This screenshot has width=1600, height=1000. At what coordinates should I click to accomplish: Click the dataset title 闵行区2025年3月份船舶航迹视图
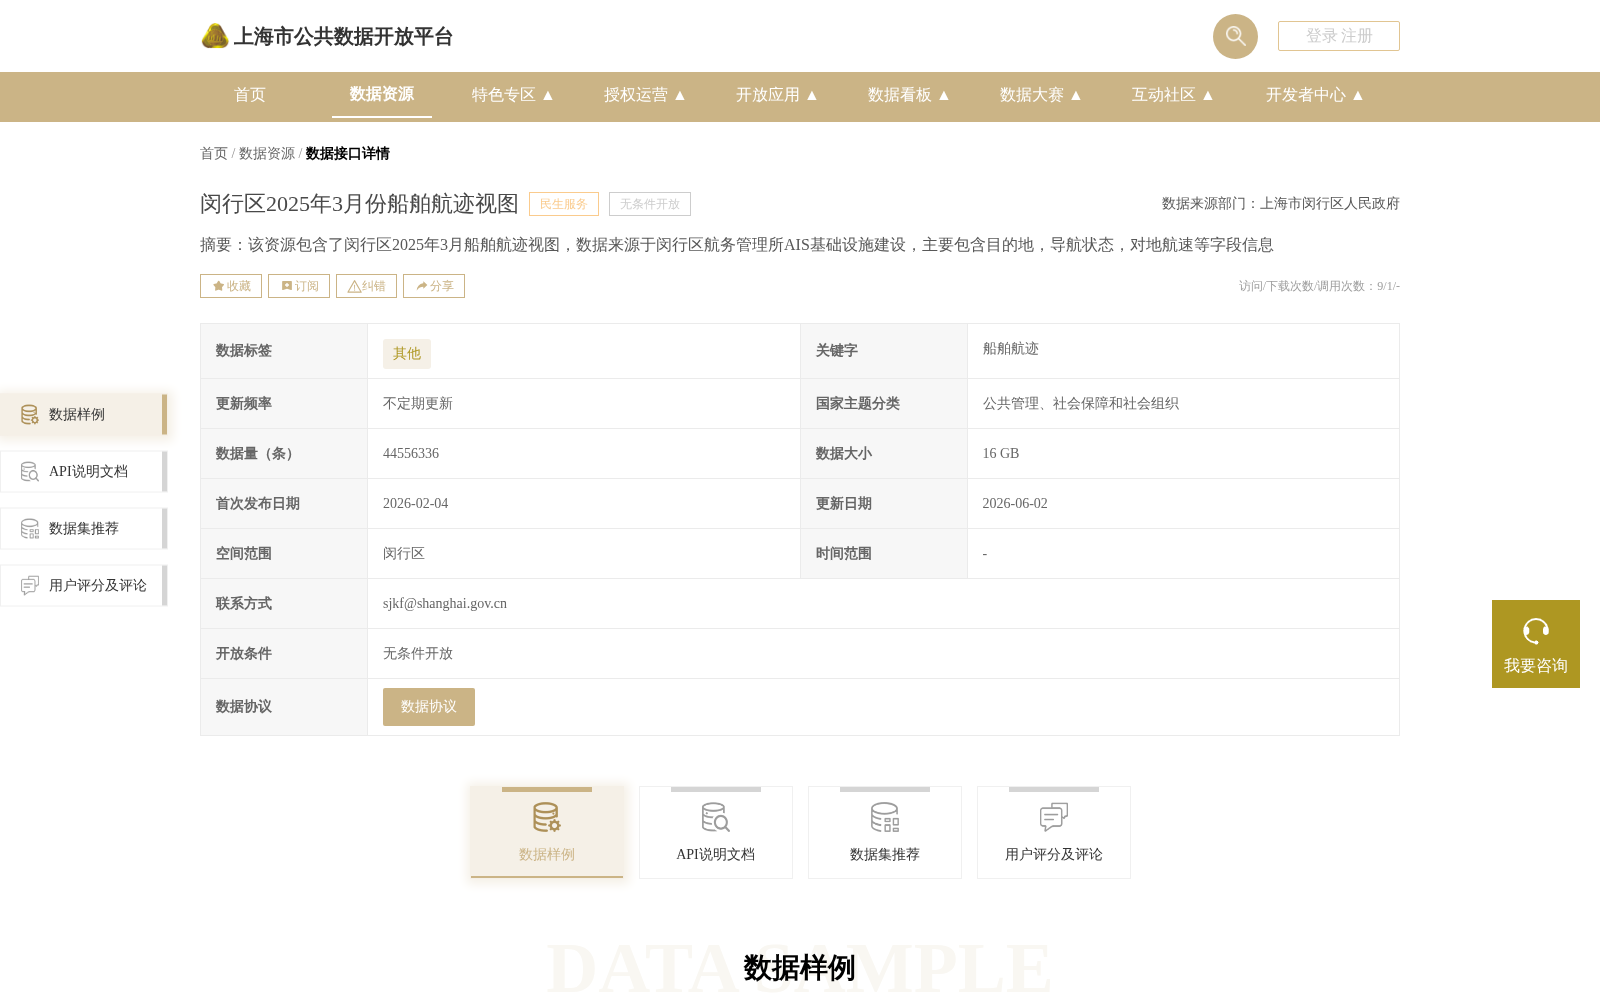pyautogui.click(x=359, y=204)
